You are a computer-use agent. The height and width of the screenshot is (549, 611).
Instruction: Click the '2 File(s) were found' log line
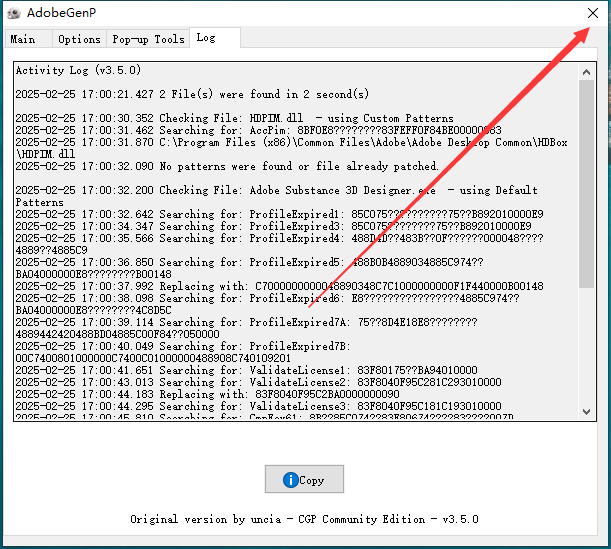[x=192, y=94]
